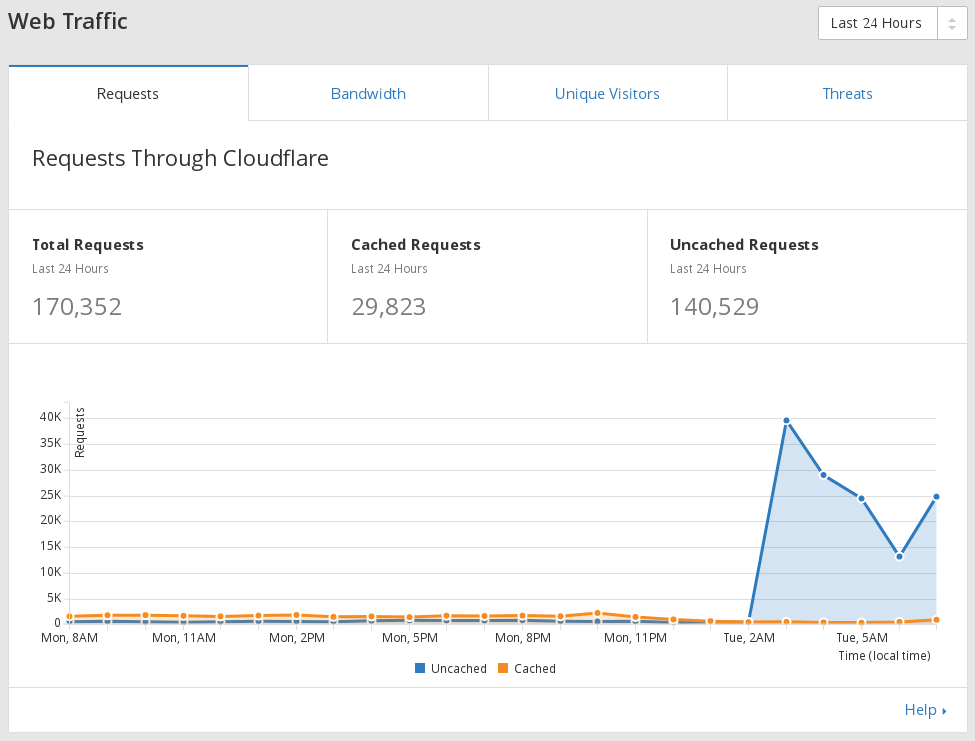
Task: Click the Mon, 2PM axis label
Action: coord(297,638)
